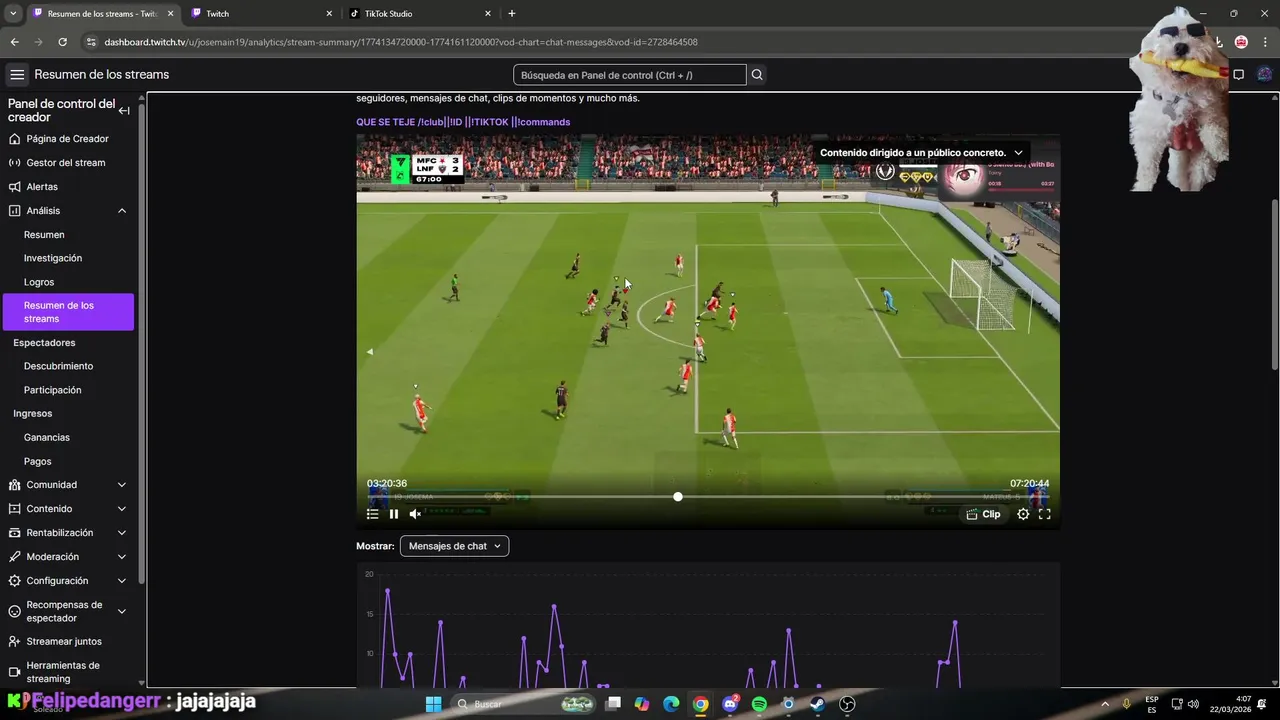Screen dimensions: 1280x720
Task: Click the Moderación sword icon
Action: tap(14, 557)
